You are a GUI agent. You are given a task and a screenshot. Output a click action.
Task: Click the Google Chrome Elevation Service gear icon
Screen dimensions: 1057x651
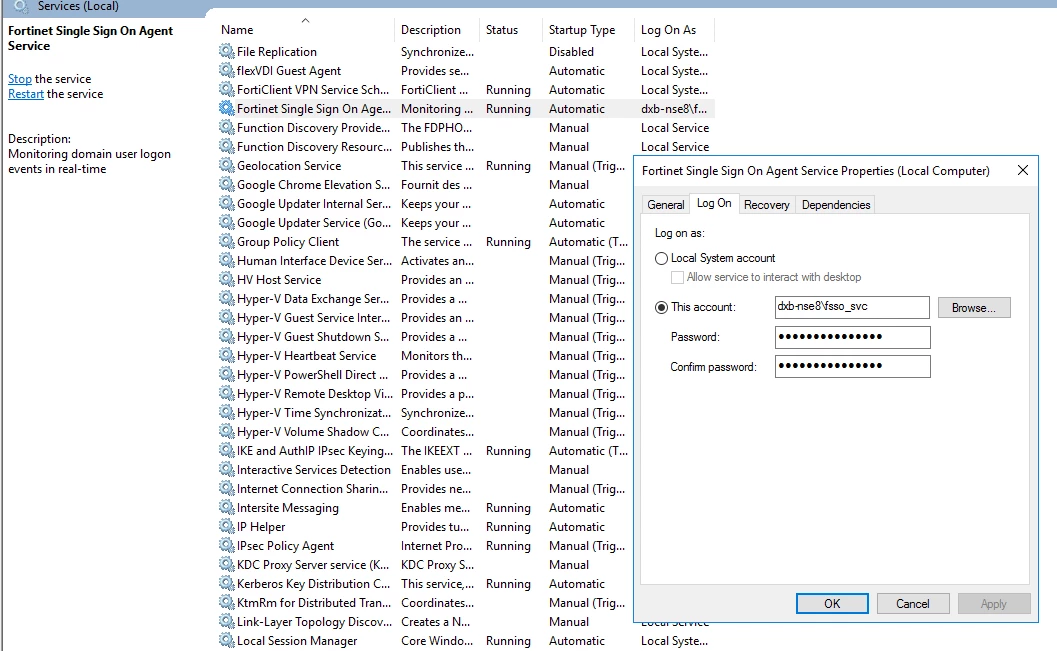(226, 184)
